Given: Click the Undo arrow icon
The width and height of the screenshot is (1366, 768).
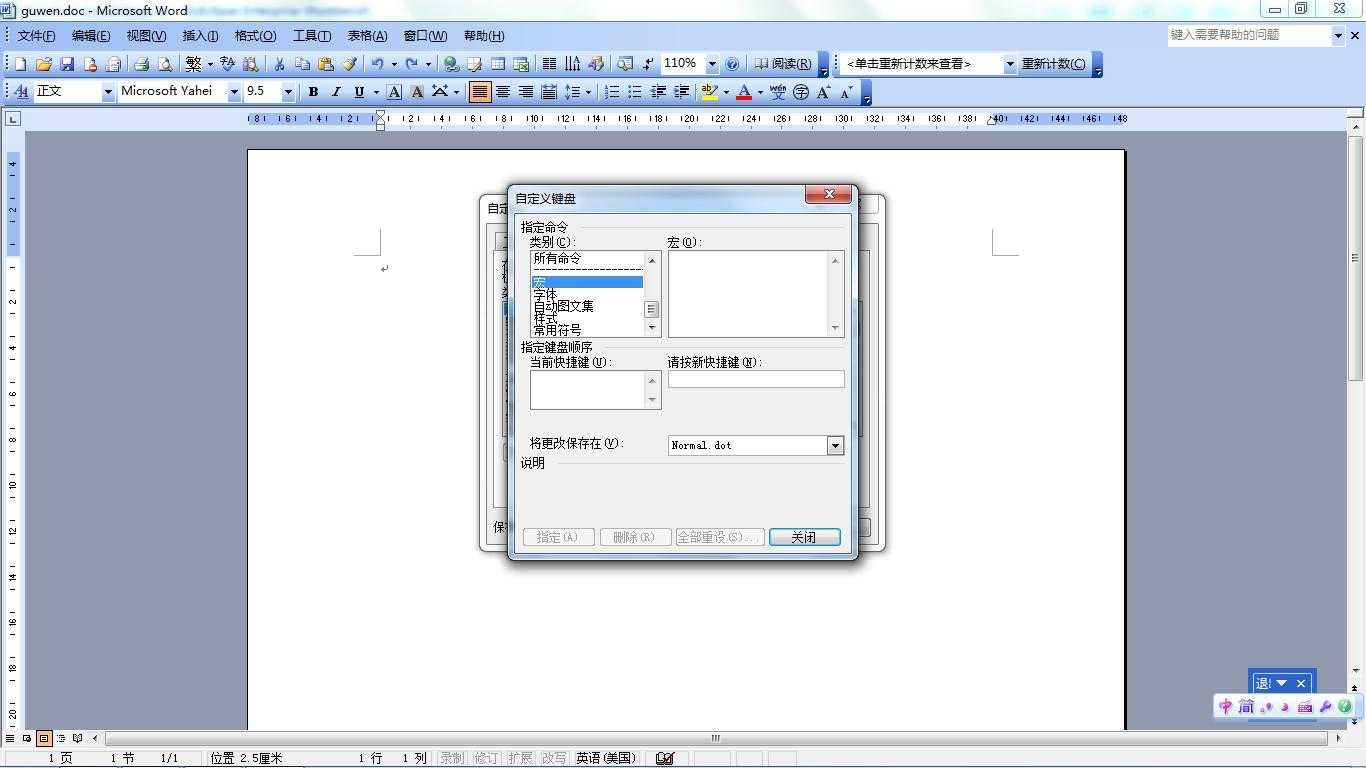Looking at the screenshot, I should [x=377, y=64].
